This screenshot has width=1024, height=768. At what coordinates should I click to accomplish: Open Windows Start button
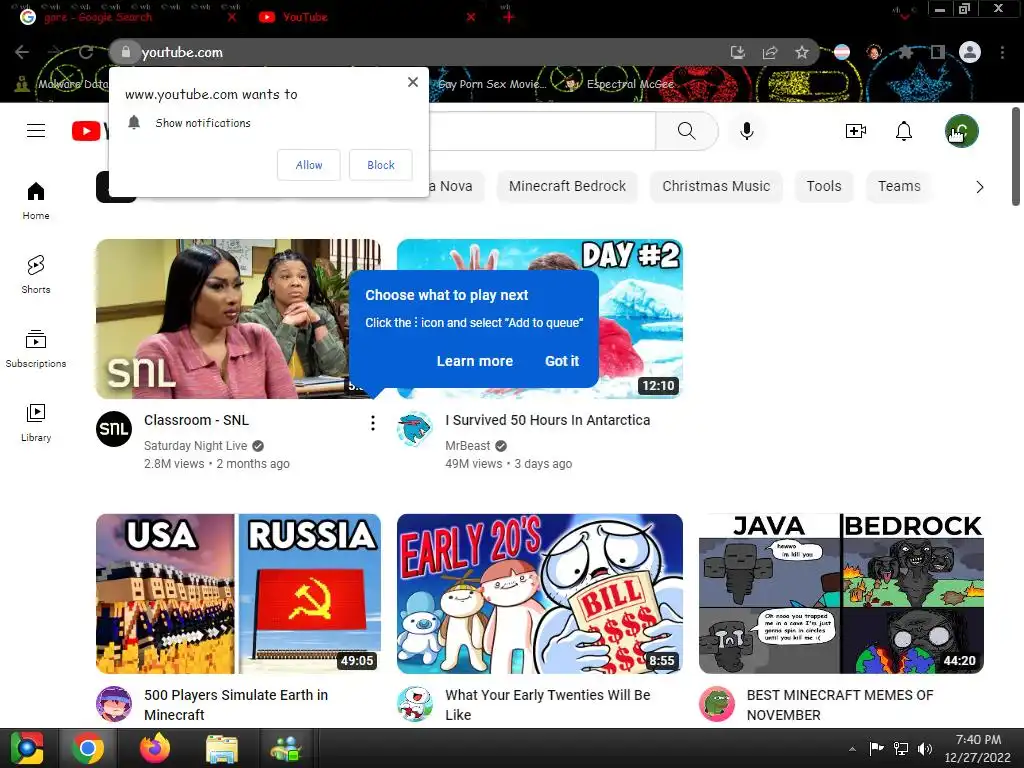coord(27,748)
